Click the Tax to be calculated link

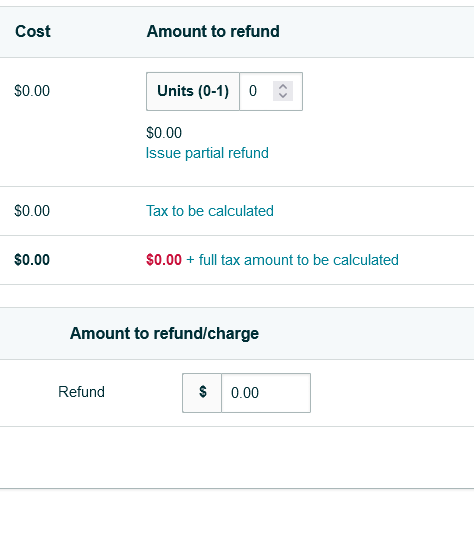(x=210, y=211)
